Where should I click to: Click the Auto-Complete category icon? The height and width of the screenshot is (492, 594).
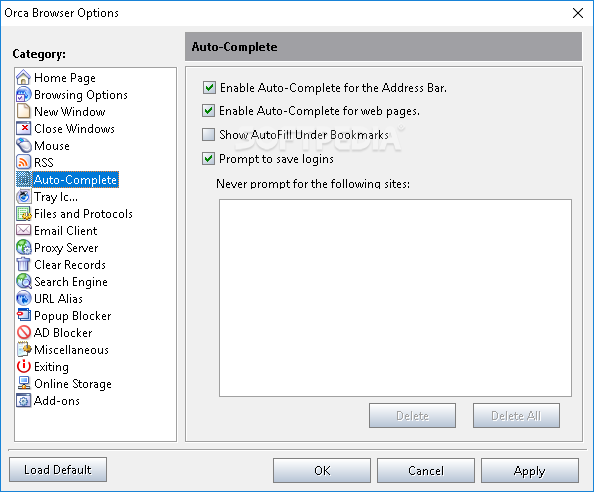[x=23, y=179]
